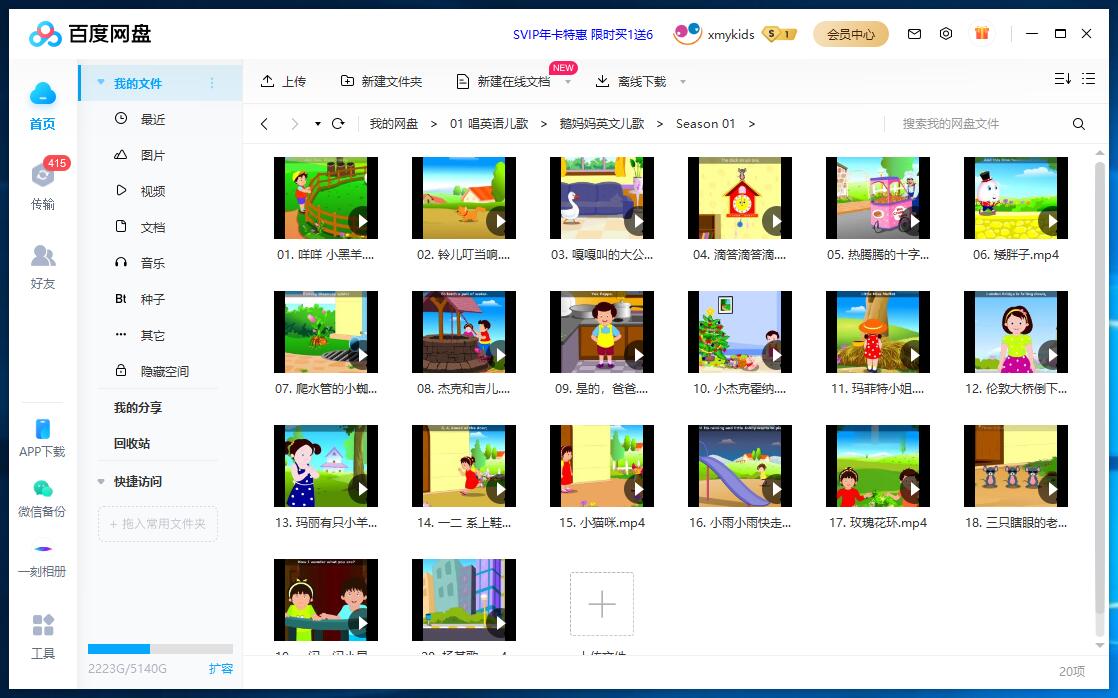The width and height of the screenshot is (1118, 698).
Task: Open the 回收站 (recycle bin)
Action: 132,443
